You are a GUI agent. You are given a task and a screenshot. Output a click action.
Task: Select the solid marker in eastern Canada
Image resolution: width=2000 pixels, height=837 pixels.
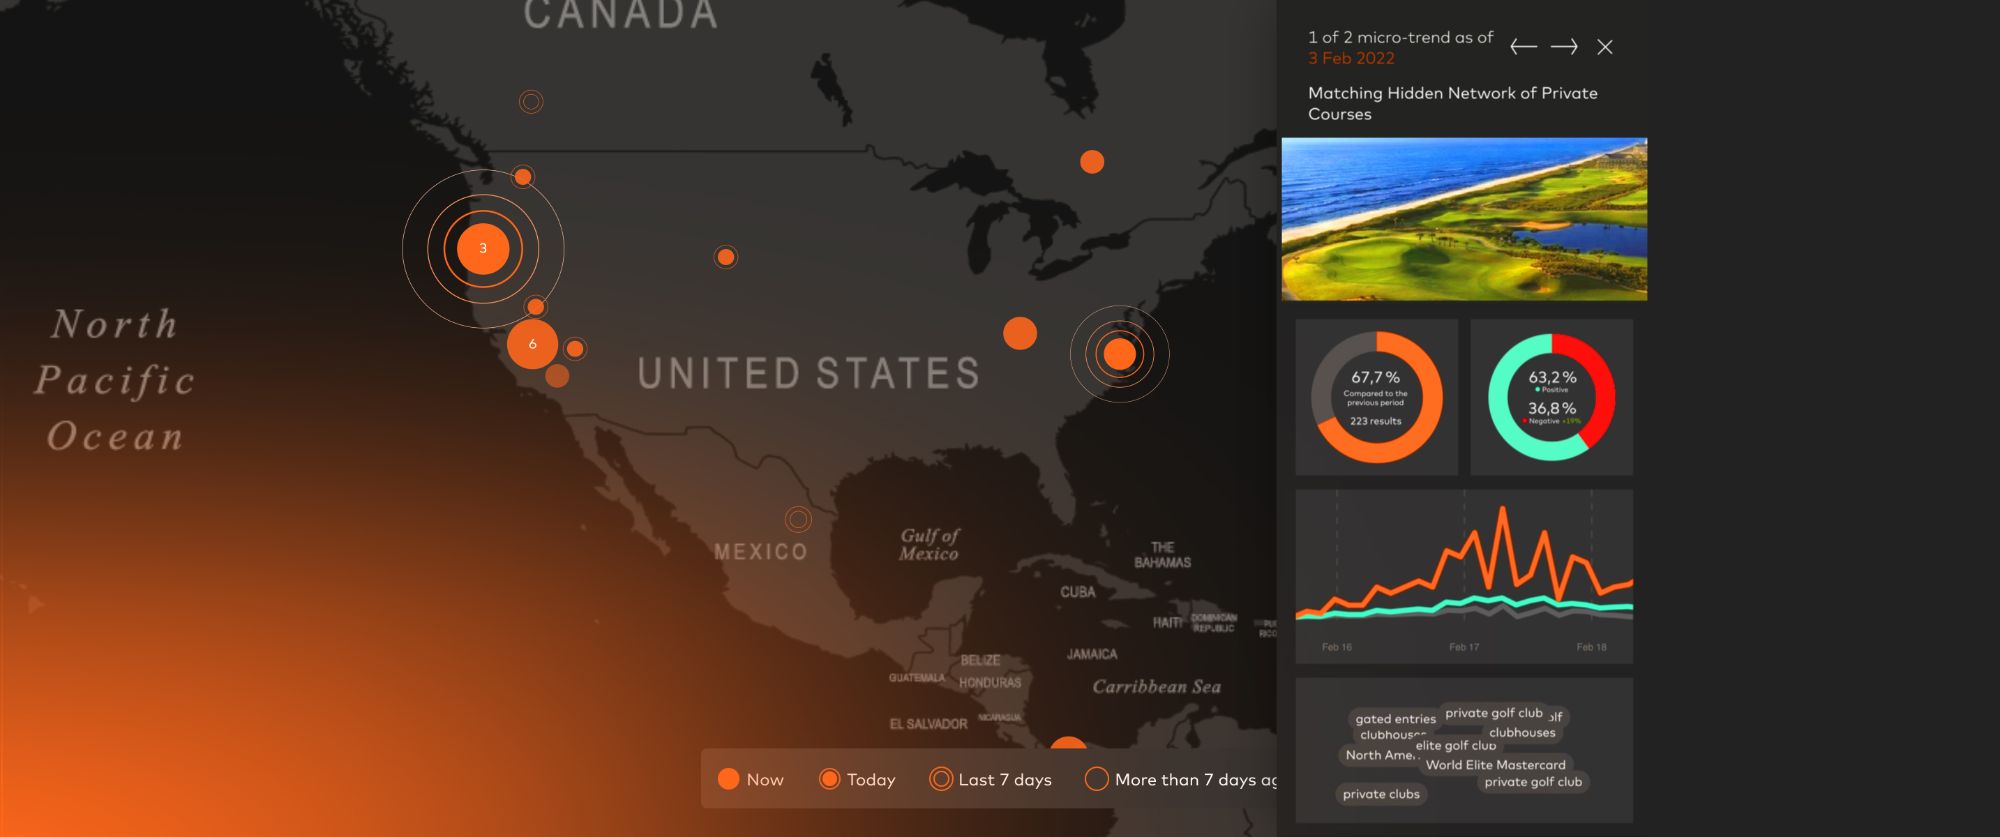1092,162
